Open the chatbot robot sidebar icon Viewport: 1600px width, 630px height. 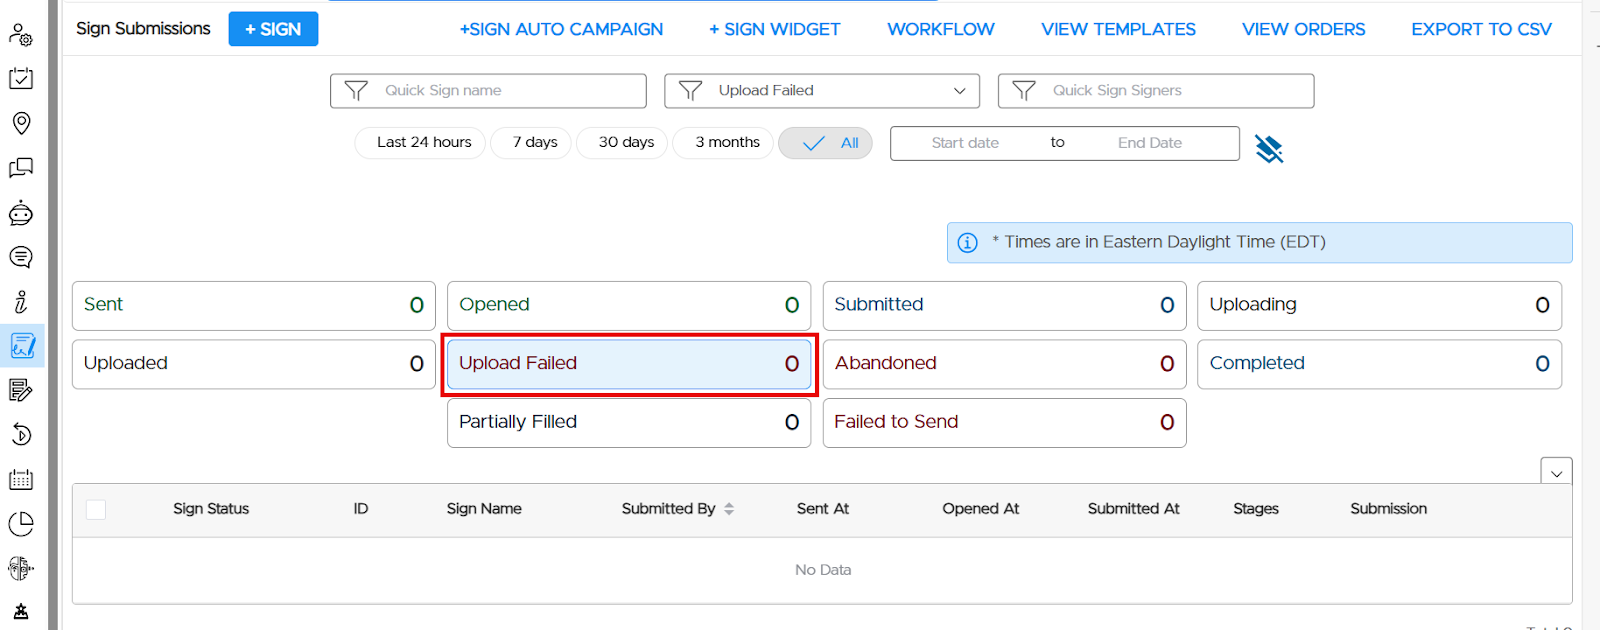click(x=21, y=213)
